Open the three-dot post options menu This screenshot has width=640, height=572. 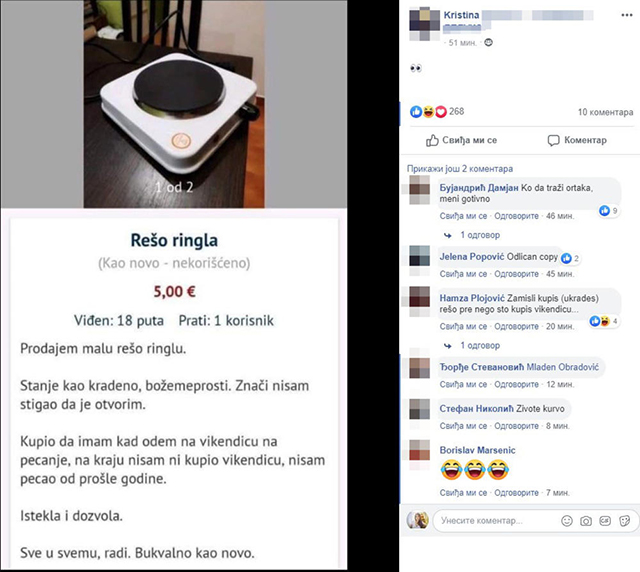[x=627, y=15]
